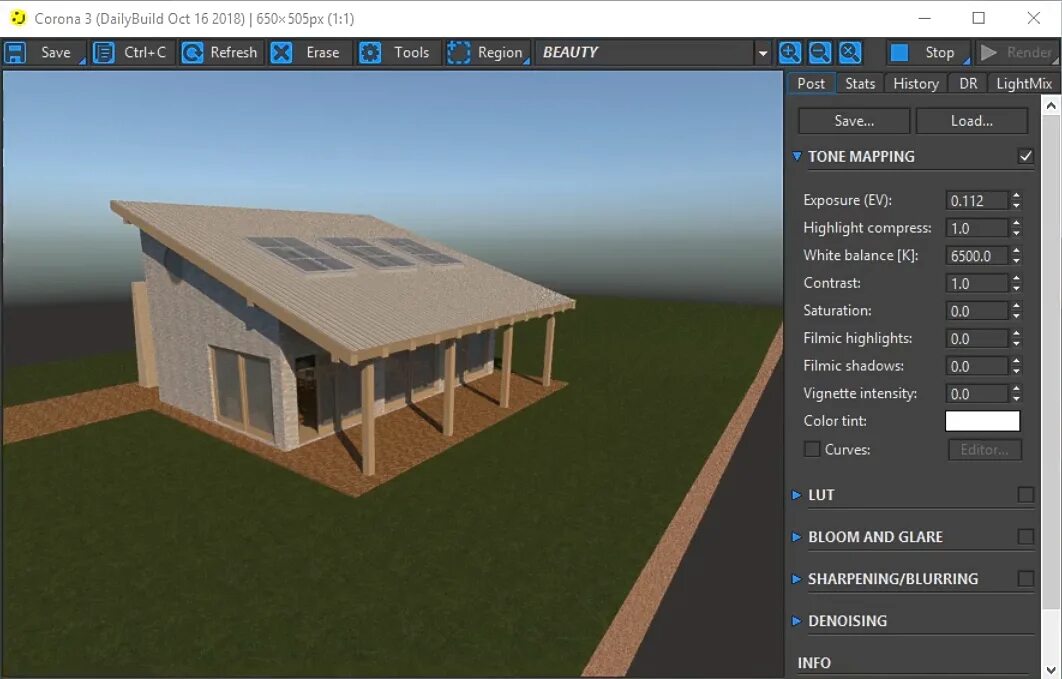This screenshot has width=1062, height=679.
Task: Enable the SHARPENING/BLURRING checkbox
Action: tap(1025, 579)
